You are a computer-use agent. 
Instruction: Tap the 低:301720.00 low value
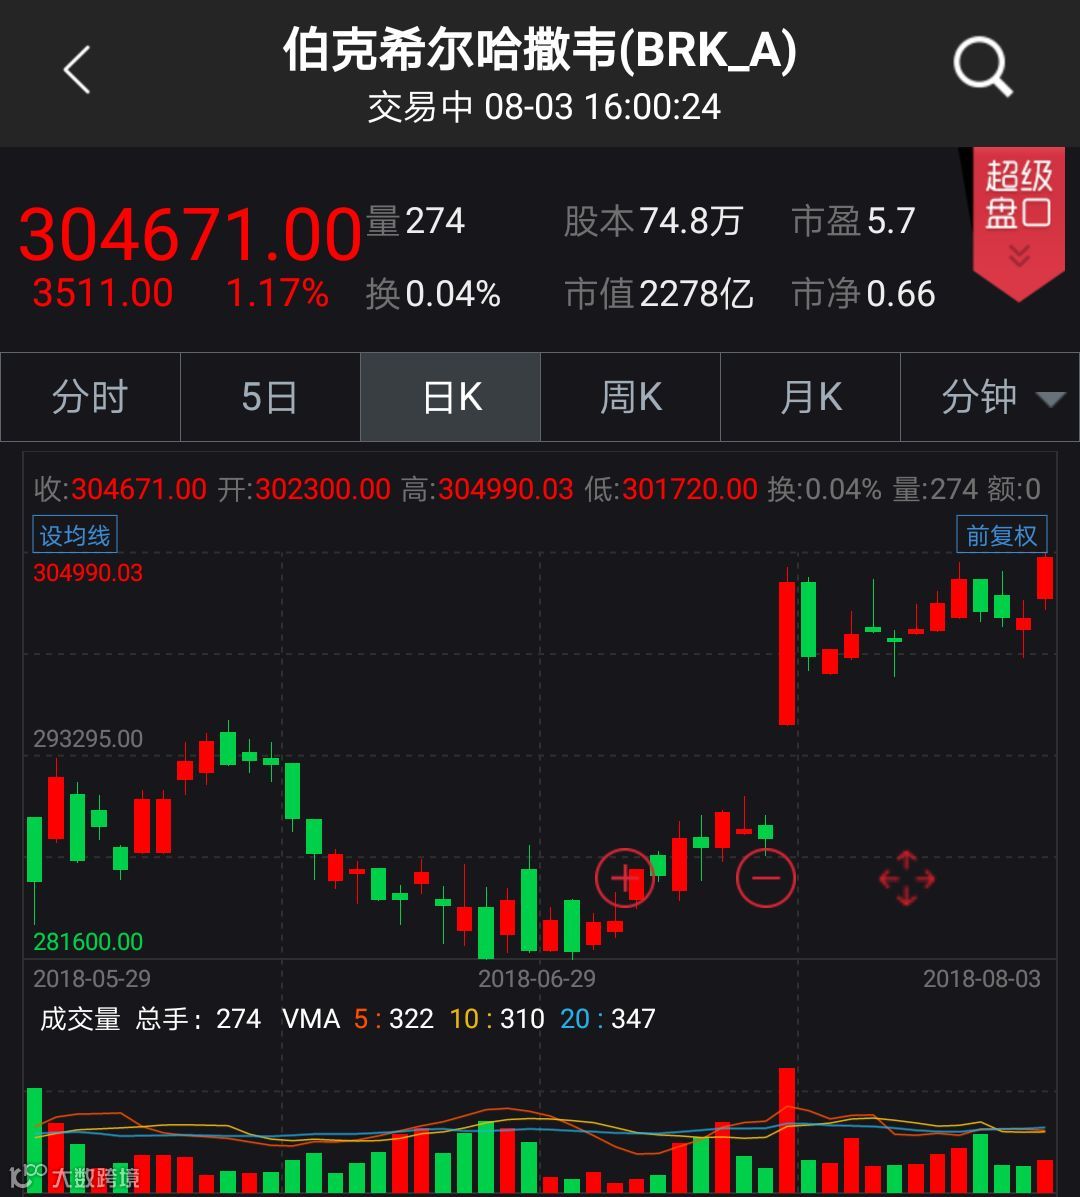click(671, 489)
